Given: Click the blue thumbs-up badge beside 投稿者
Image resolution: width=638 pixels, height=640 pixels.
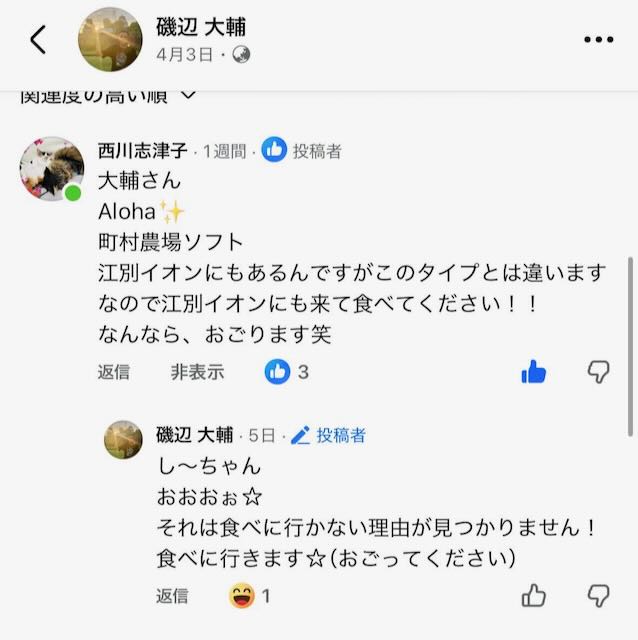Looking at the screenshot, I should coord(273,151).
